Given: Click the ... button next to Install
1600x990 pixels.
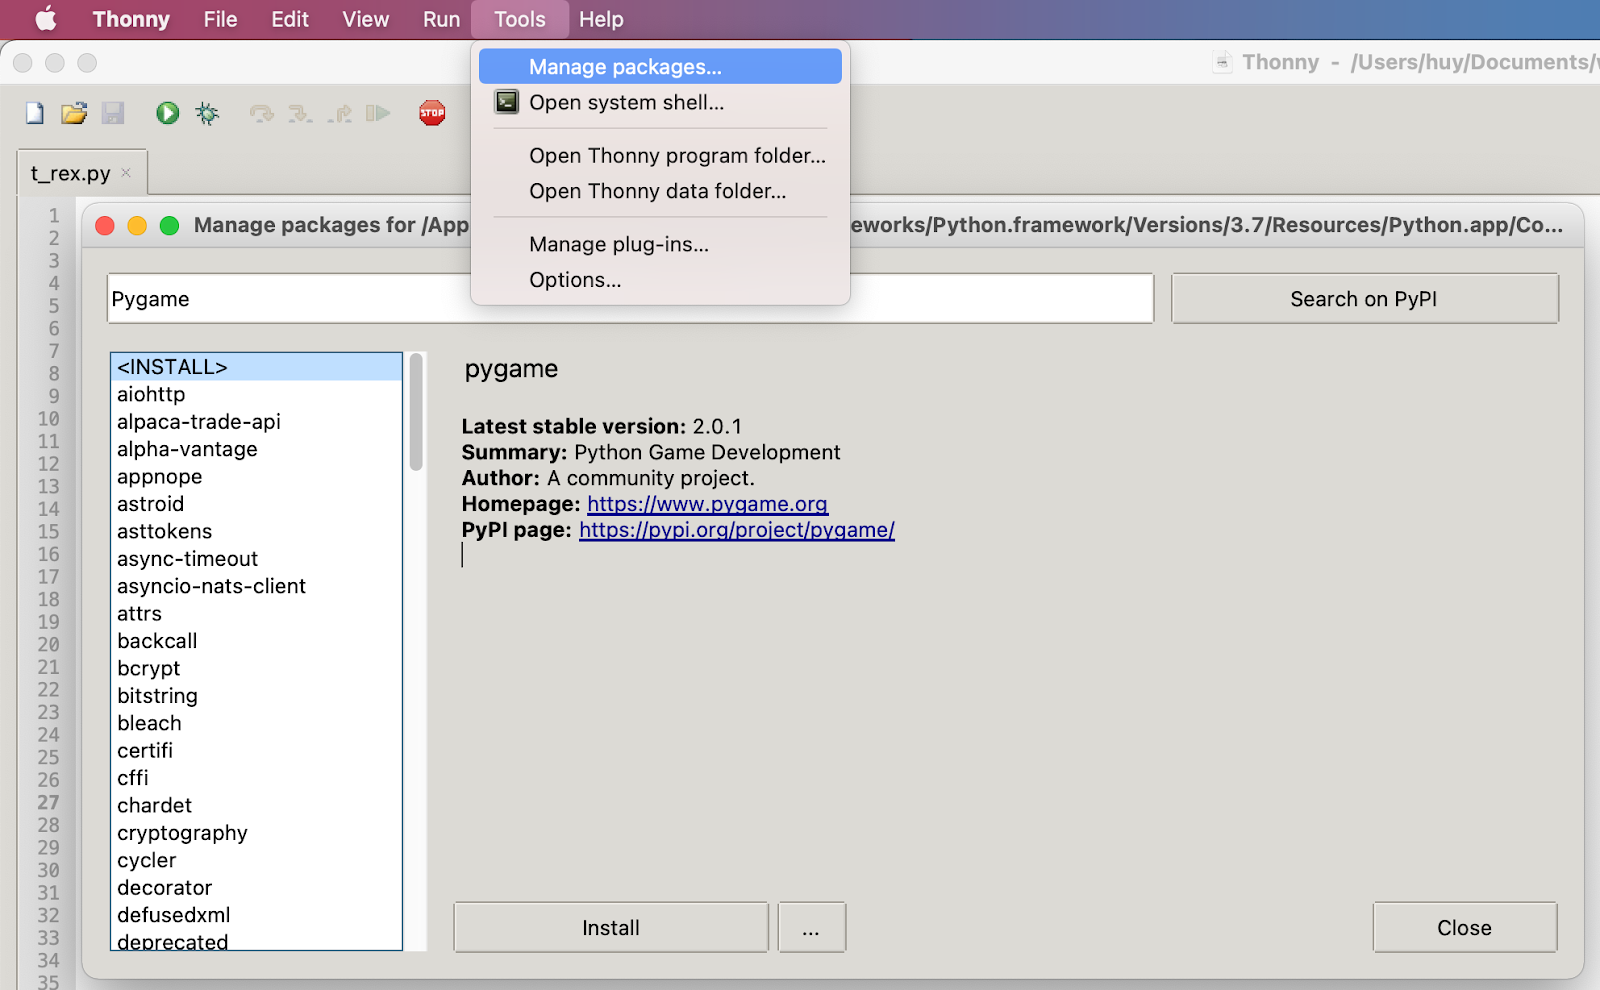Looking at the screenshot, I should 811,928.
